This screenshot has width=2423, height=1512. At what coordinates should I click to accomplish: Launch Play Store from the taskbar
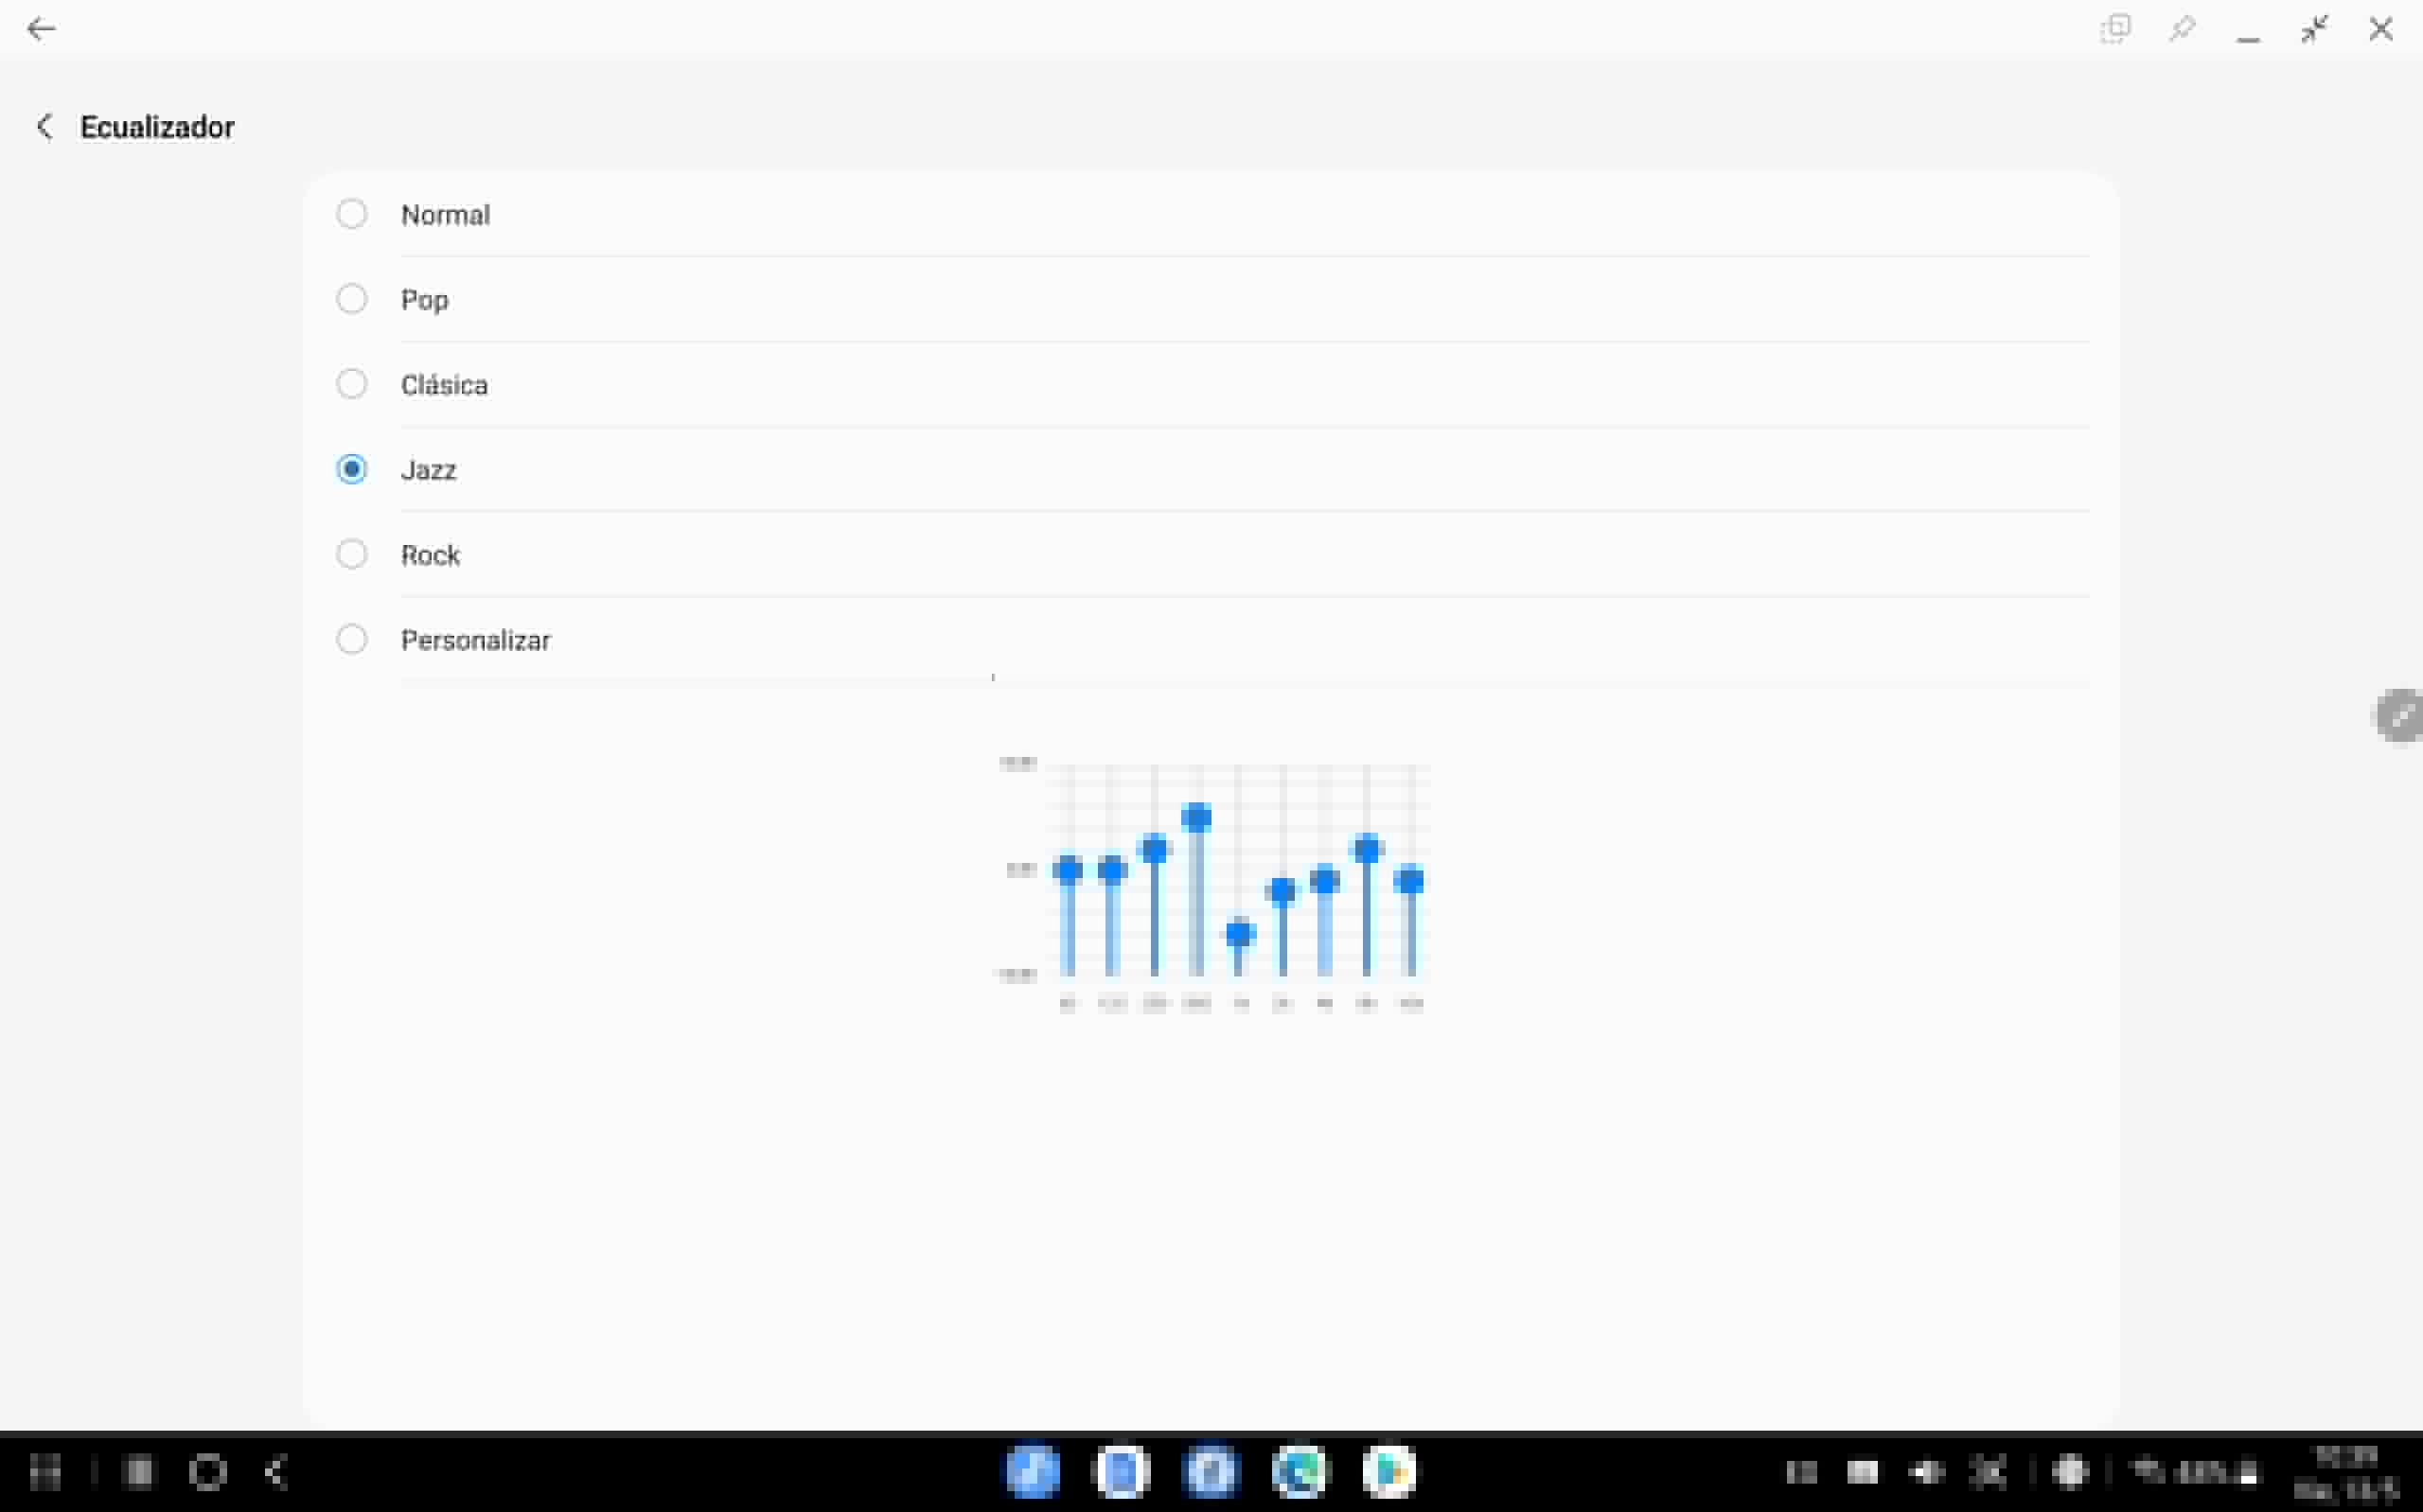click(1389, 1471)
